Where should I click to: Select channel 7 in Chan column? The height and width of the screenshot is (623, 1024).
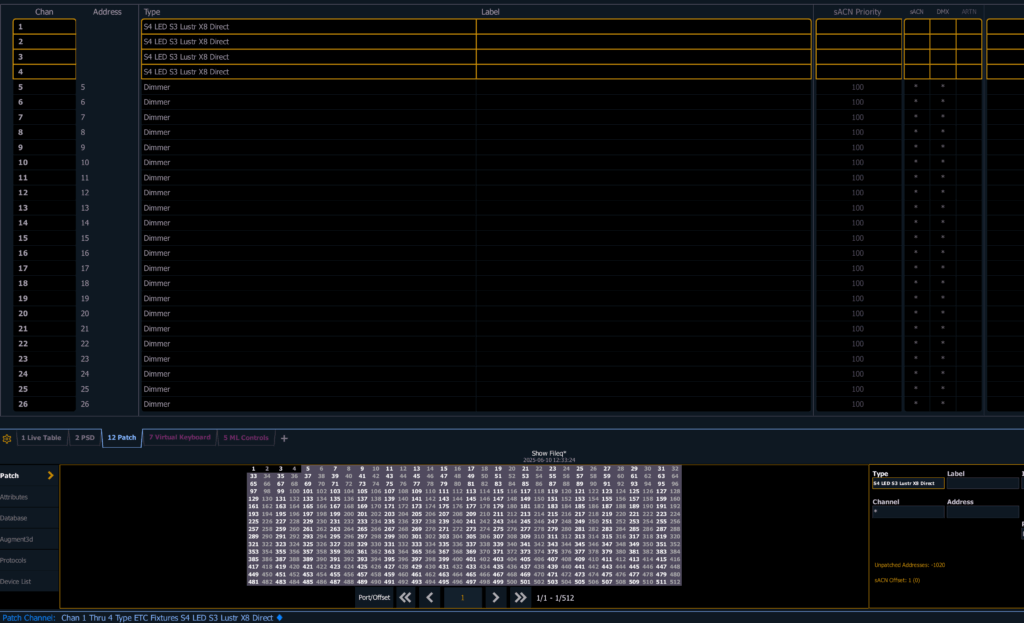pyautogui.click(x=44, y=117)
